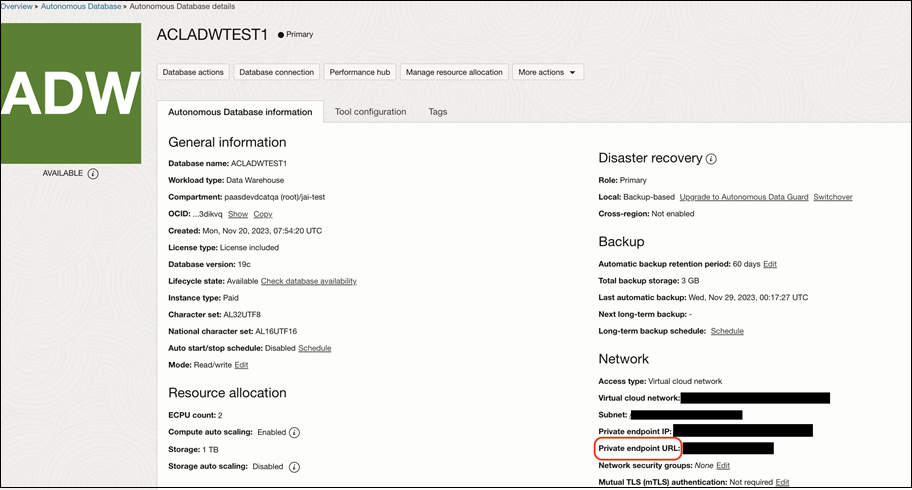Screen dimensions: 912x490
Task: Switch to Tool configuration tab
Action: [x=370, y=112]
